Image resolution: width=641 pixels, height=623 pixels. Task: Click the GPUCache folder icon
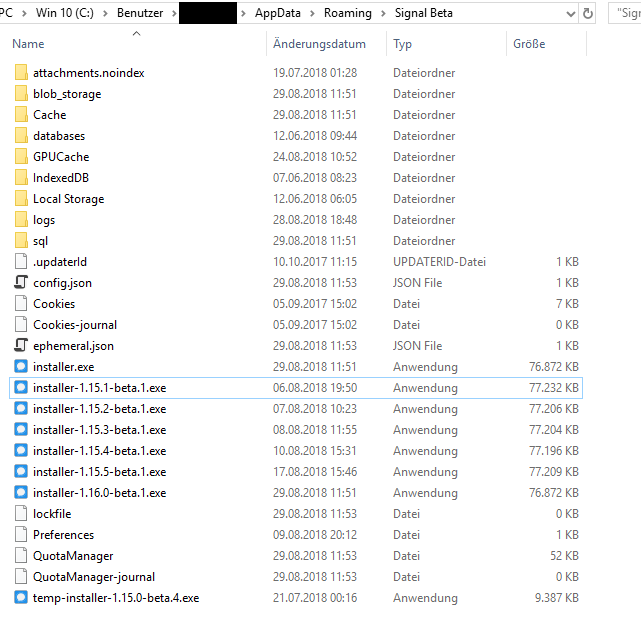pos(21,157)
